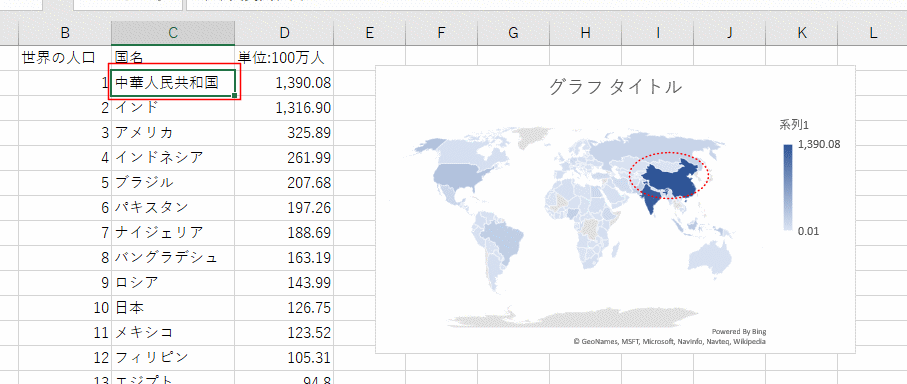The width and height of the screenshot is (907, 384).
Task: Click population value 207.68
Action: pyautogui.click(x=284, y=183)
